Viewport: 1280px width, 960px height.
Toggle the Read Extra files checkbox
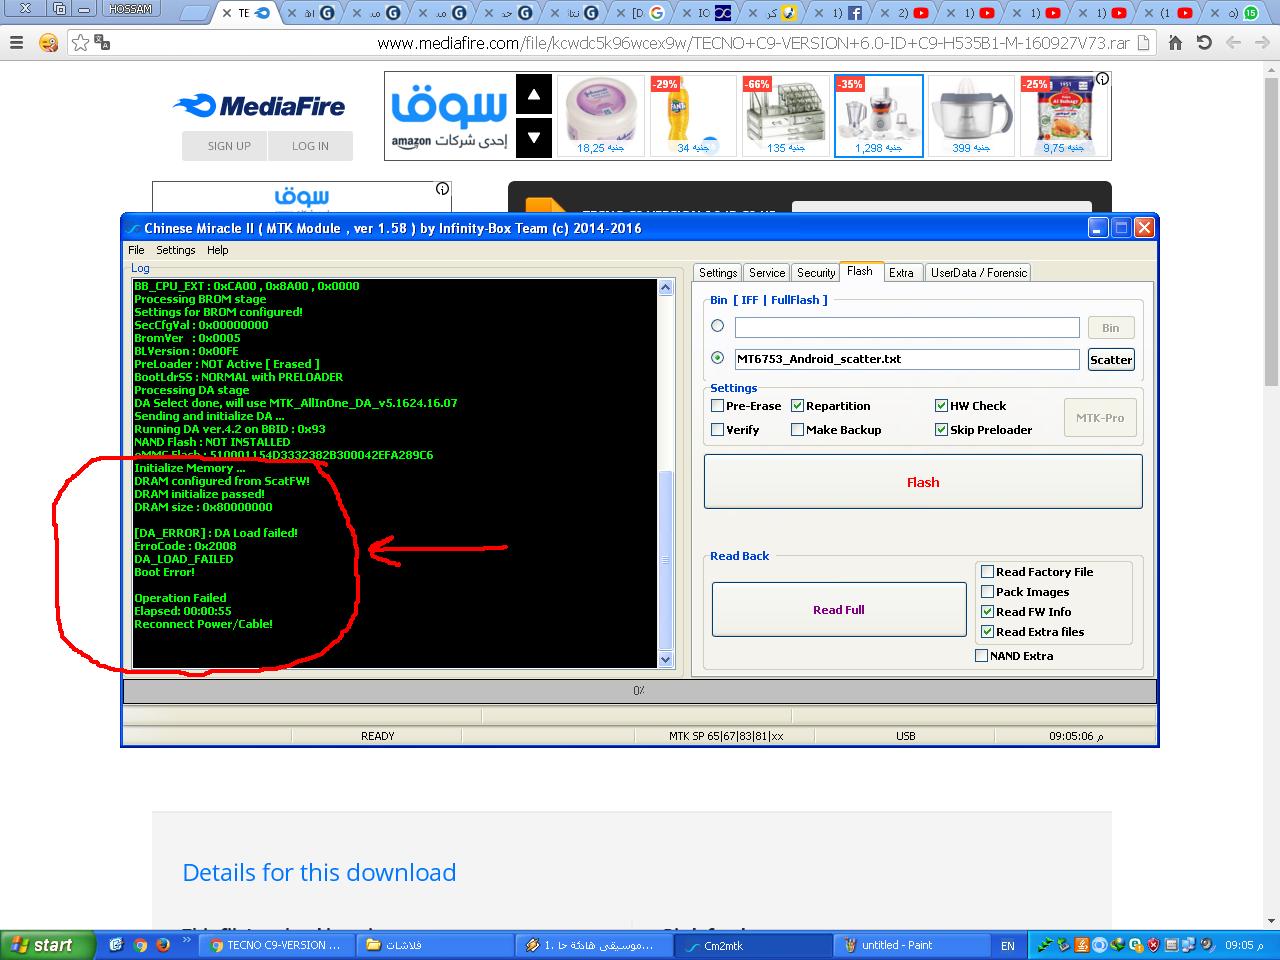pyautogui.click(x=987, y=632)
